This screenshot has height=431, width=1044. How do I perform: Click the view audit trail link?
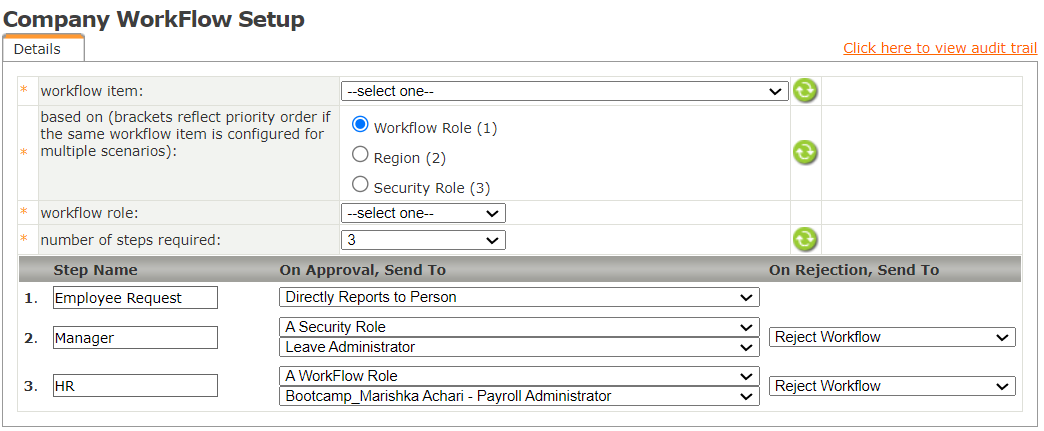pos(940,48)
